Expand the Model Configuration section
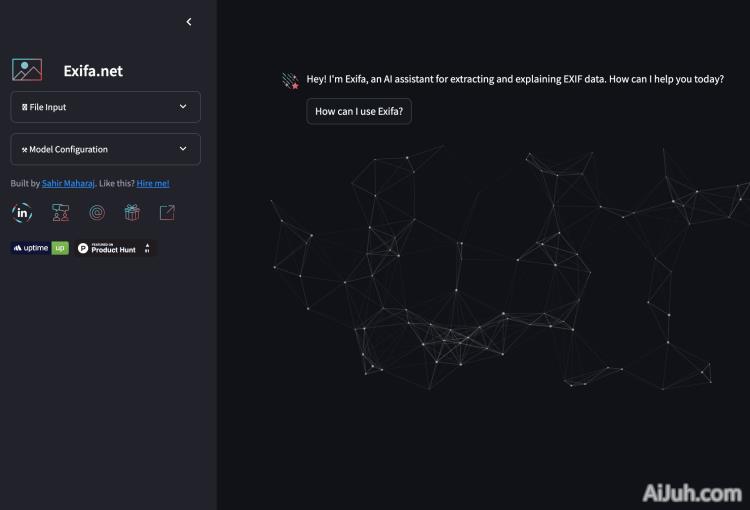The width and height of the screenshot is (750, 510). point(105,149)
